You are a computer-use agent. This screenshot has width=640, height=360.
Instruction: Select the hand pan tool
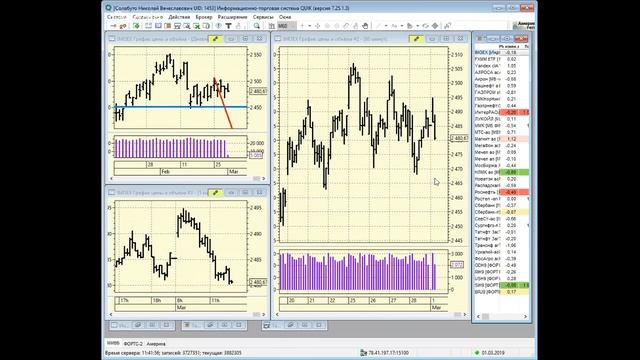[x=365, y=26]
